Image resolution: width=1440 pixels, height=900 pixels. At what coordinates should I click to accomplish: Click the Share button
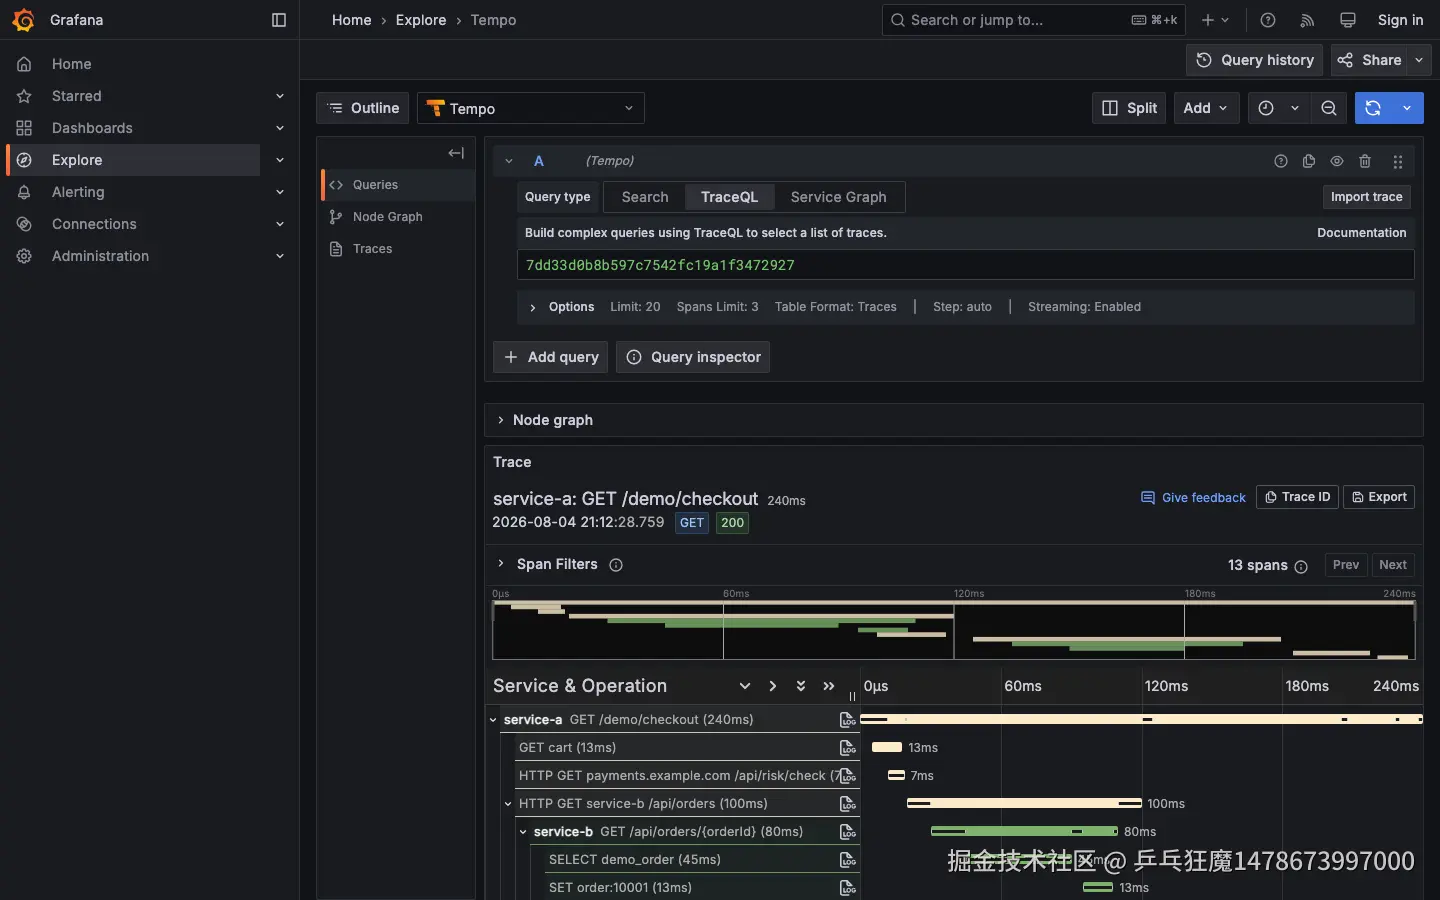pyautogui.click(x=1369, y=60)
